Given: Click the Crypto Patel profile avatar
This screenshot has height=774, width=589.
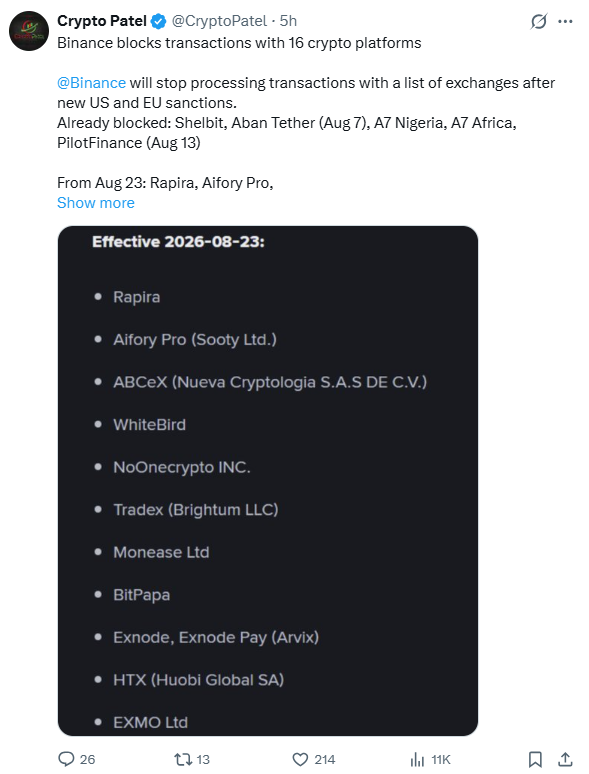Looking at the screenshot, I should [29, 31].
